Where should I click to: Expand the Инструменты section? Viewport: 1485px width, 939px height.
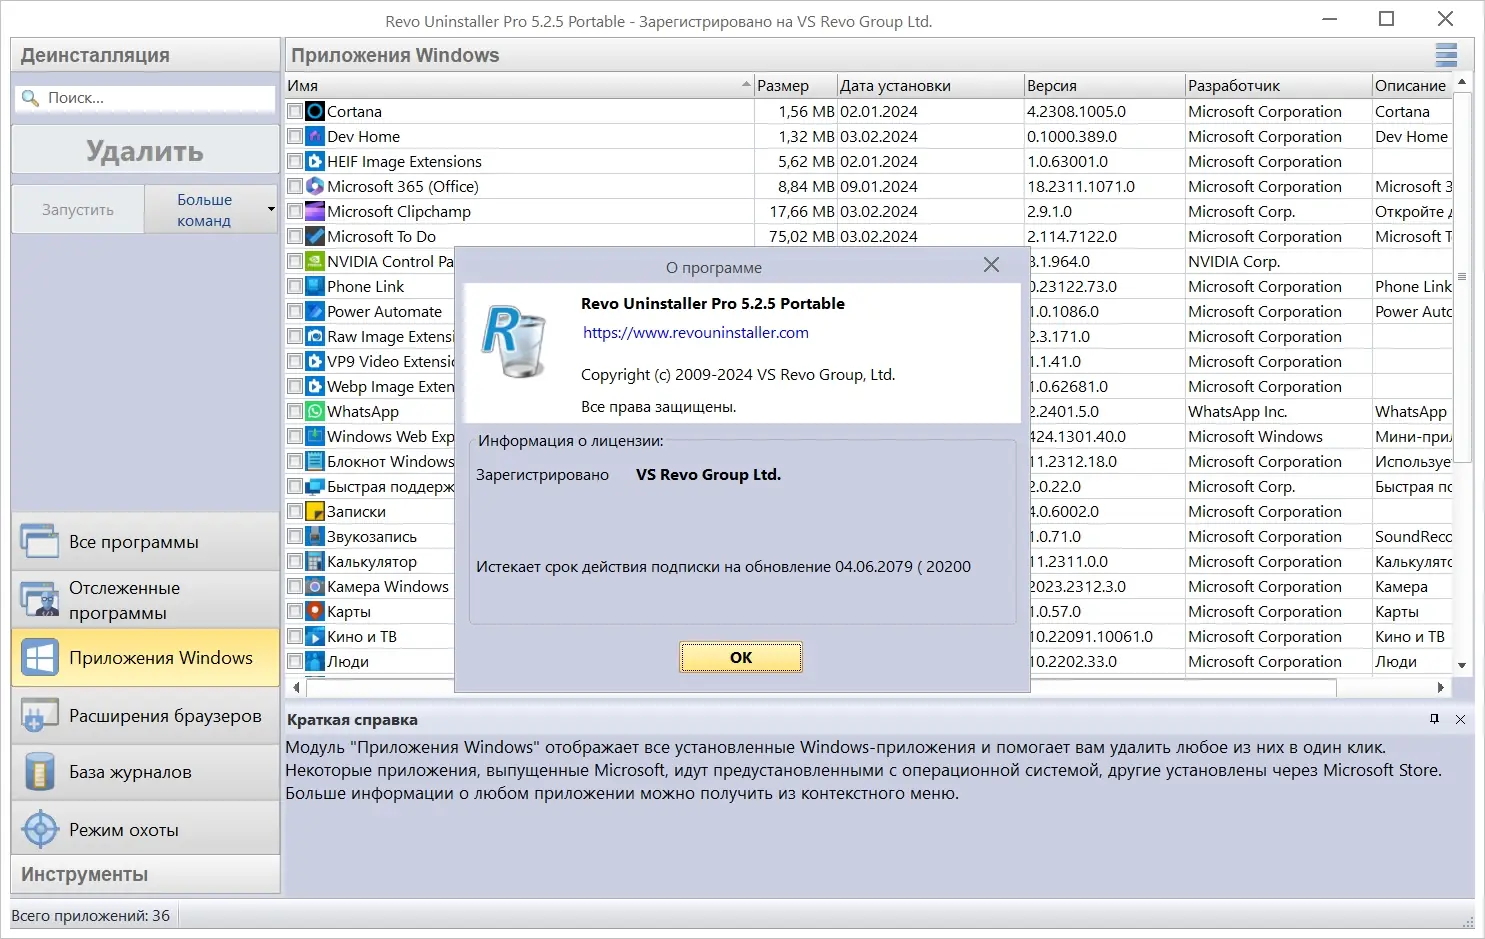pyautogui.click(x=145, y=874)
